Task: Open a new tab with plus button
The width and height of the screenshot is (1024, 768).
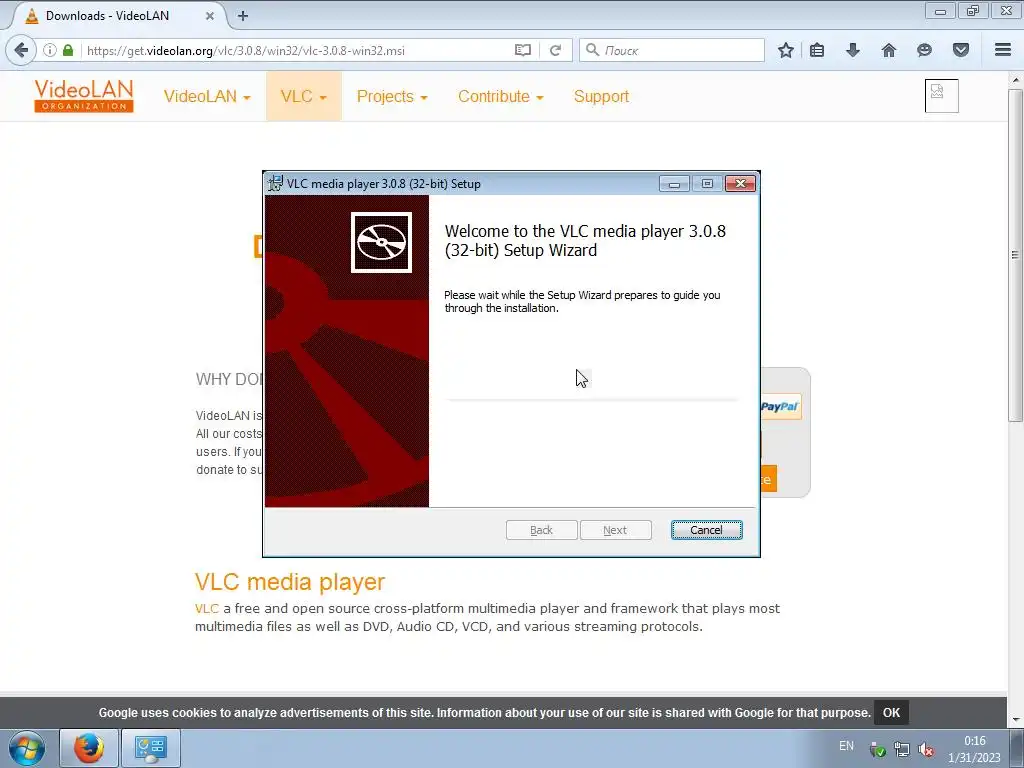Action: tap(243, 16)
